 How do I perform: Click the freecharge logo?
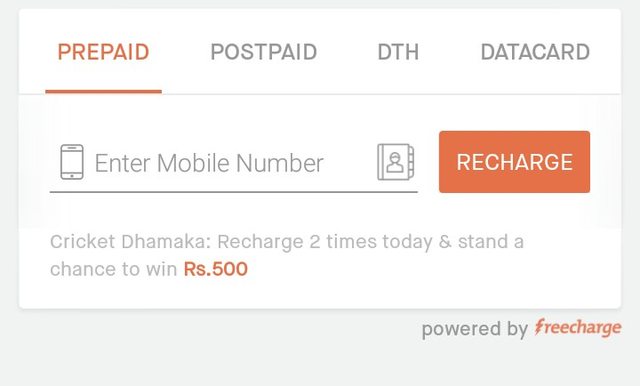click(578, 328)
